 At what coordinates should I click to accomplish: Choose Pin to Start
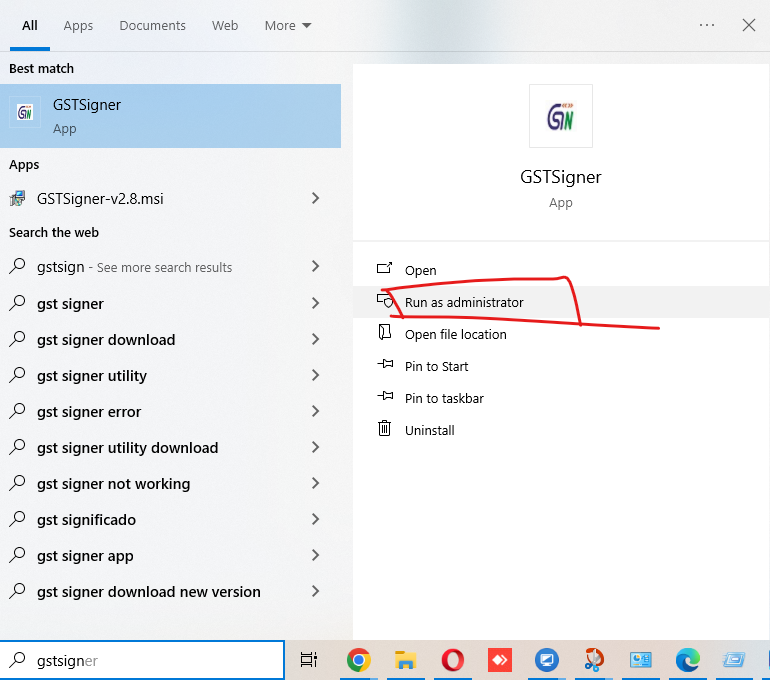561,366
